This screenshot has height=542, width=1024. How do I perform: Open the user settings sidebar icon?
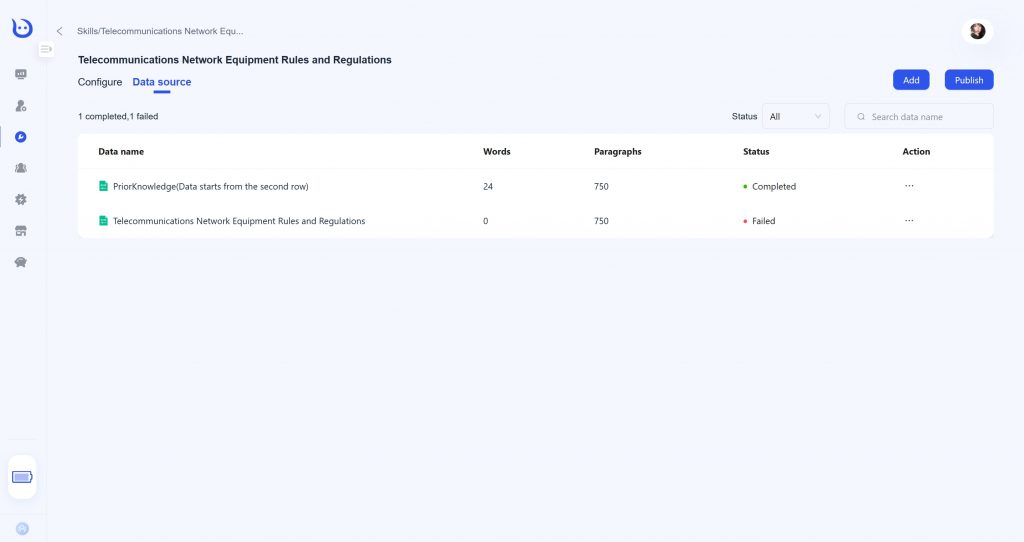coord(21,105)
